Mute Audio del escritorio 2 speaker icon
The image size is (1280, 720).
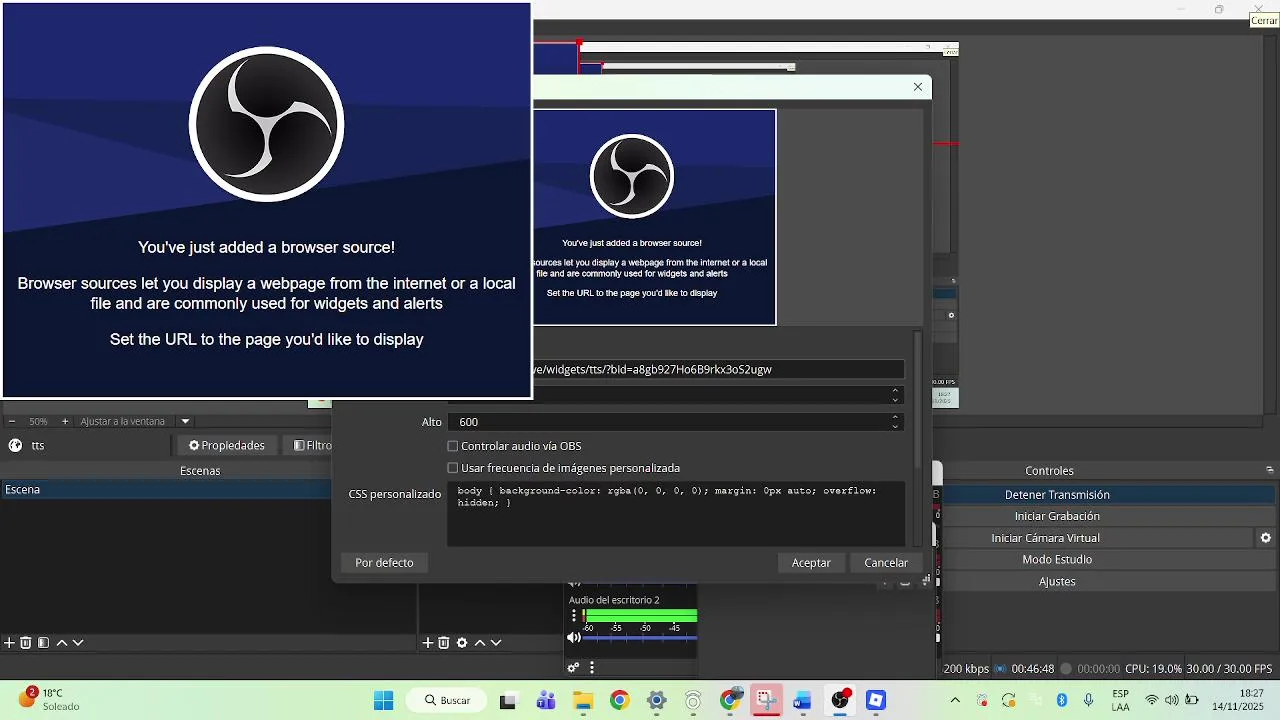[x=574, y=638]
